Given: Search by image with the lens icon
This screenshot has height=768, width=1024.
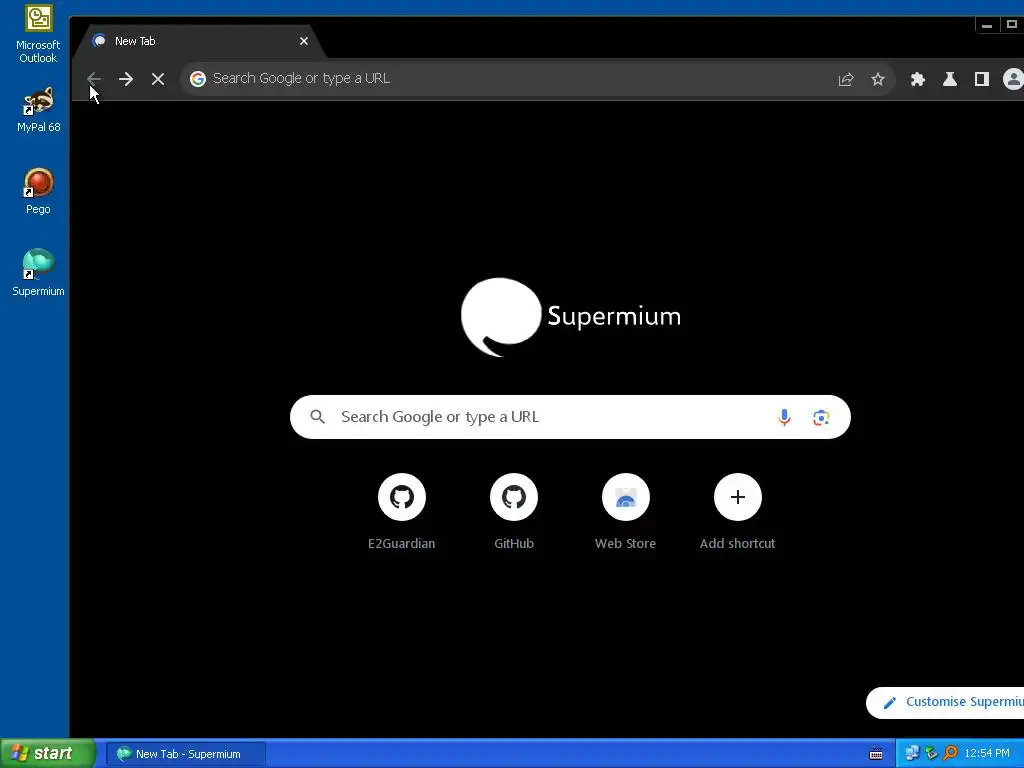Looking at the screenshot, I should point(821,417).
